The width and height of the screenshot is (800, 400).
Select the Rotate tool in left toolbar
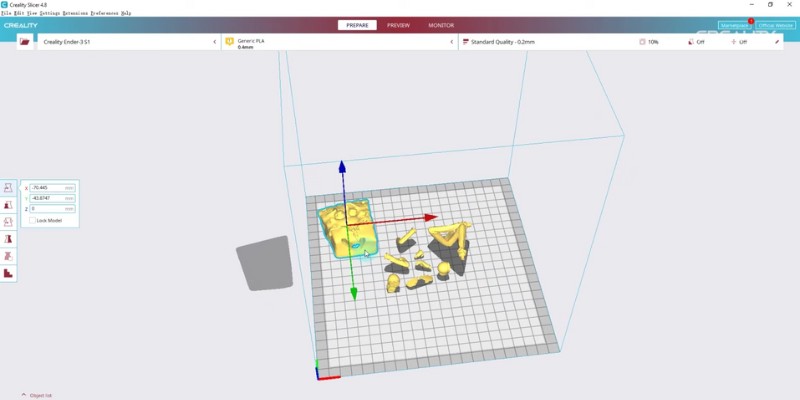8,222
